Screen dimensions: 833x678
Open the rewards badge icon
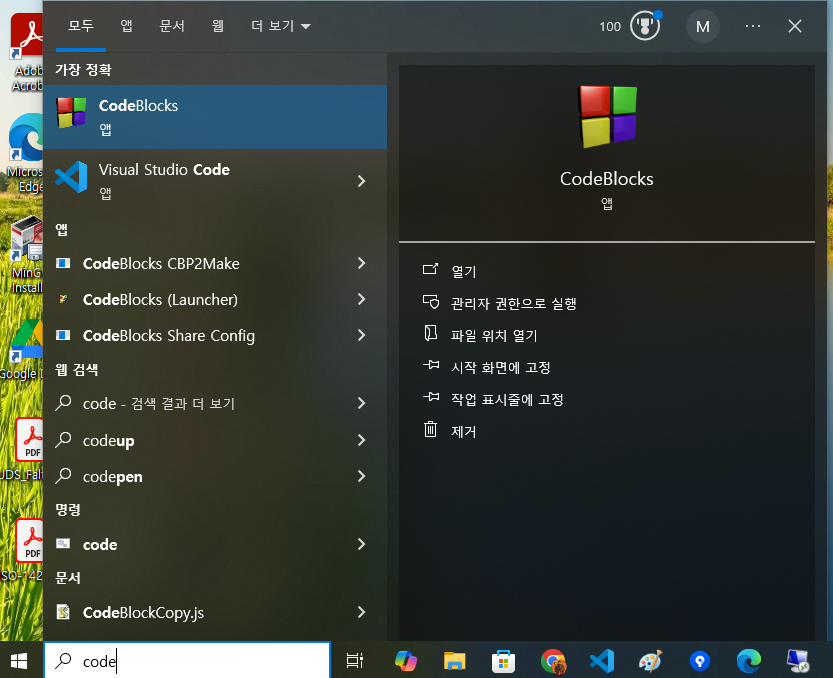645,26
